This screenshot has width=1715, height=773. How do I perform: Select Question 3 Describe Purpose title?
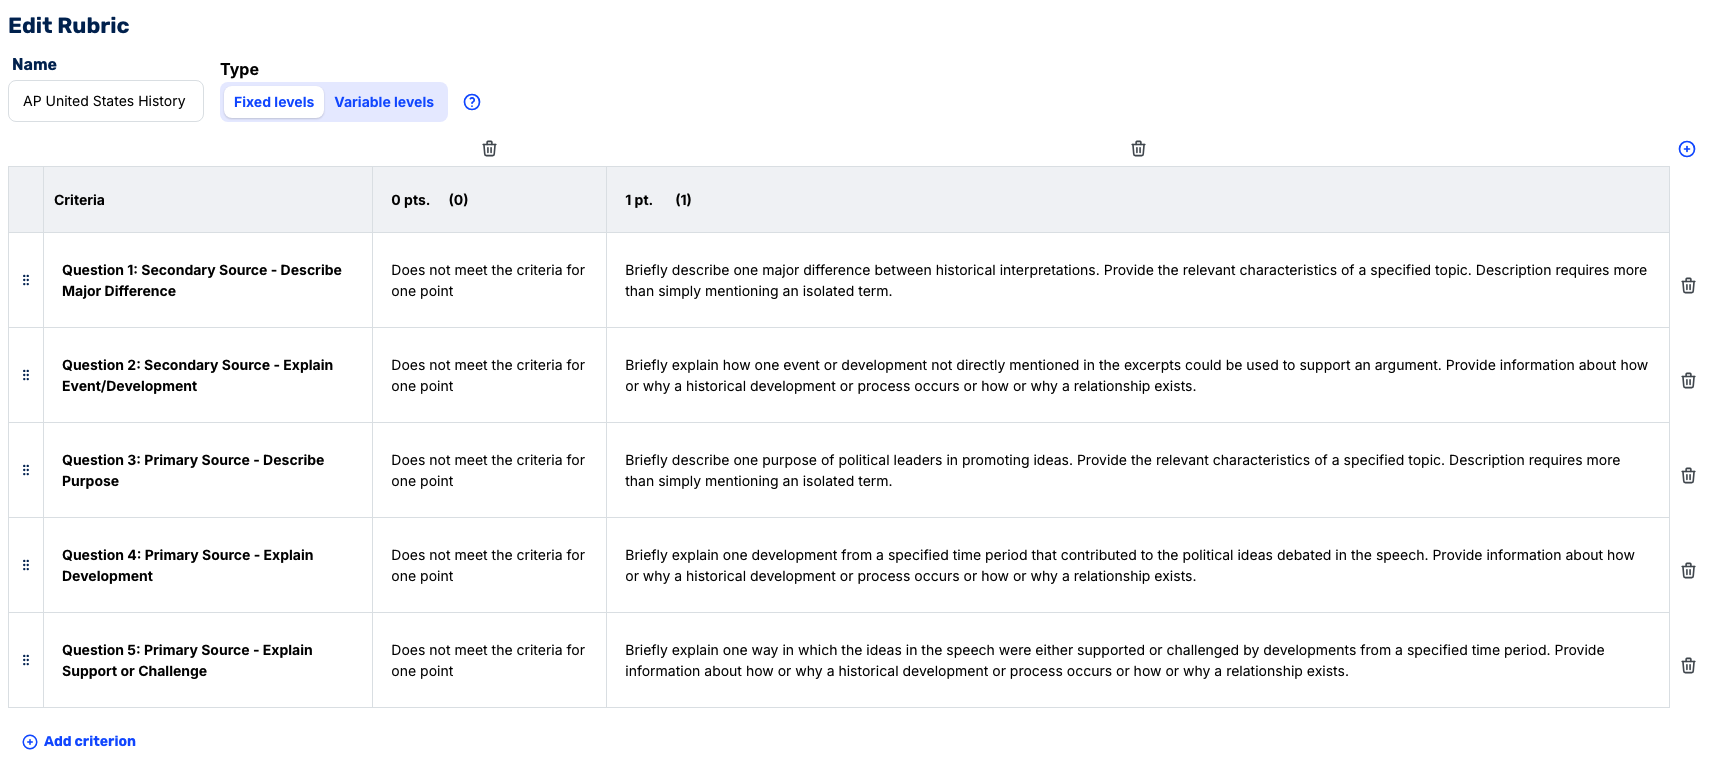pyautogui.click(x=193, y=471)
